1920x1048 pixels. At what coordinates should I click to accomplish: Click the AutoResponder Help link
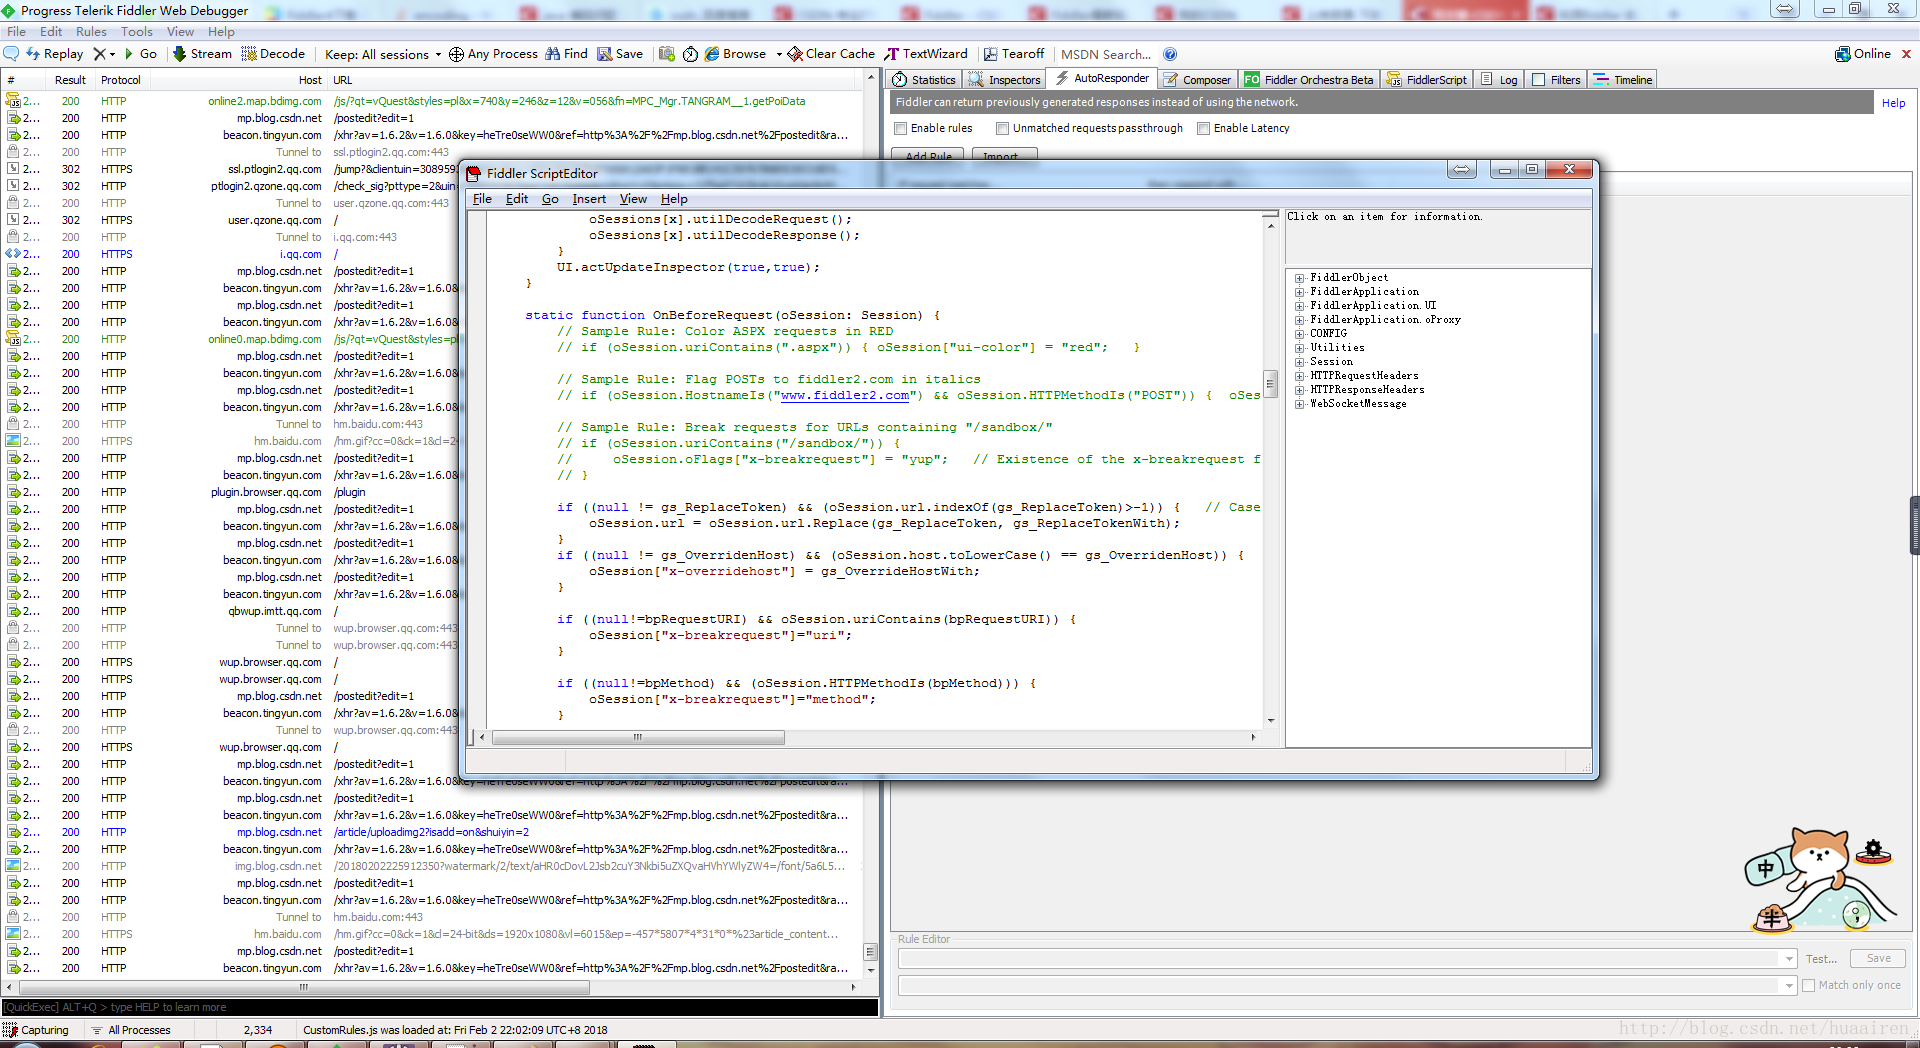(1893, 103)
